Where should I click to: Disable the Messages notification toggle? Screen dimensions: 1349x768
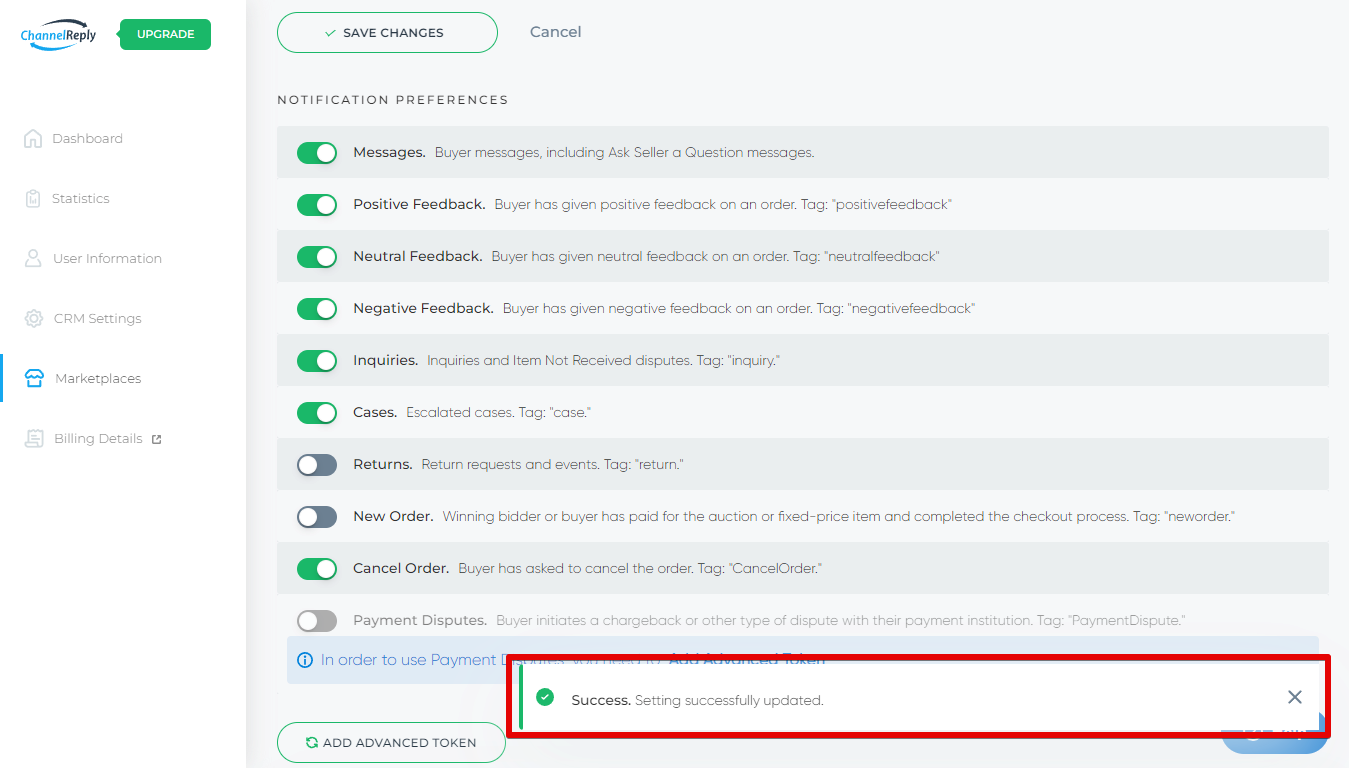point(317,153)
